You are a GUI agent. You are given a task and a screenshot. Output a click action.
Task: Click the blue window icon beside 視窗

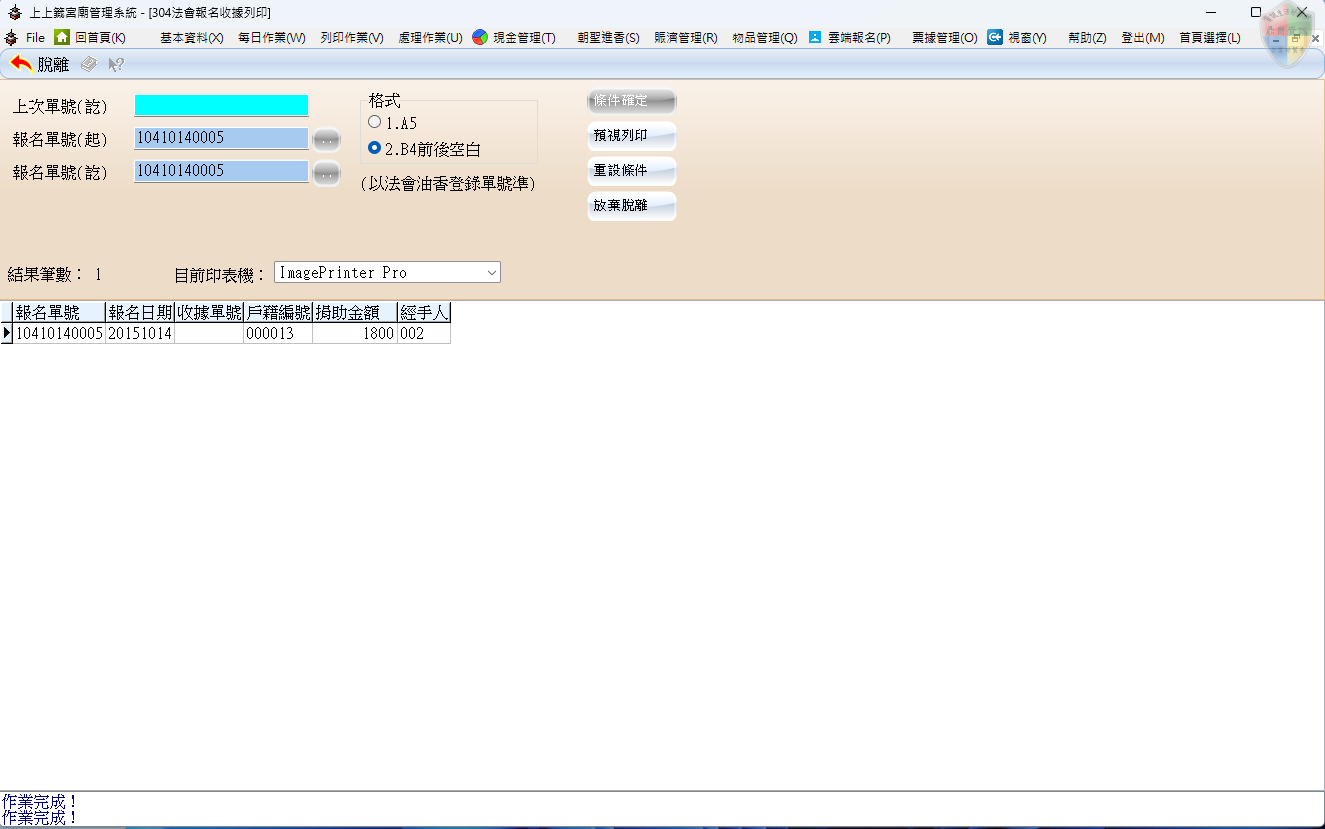[x=993, y=37]
